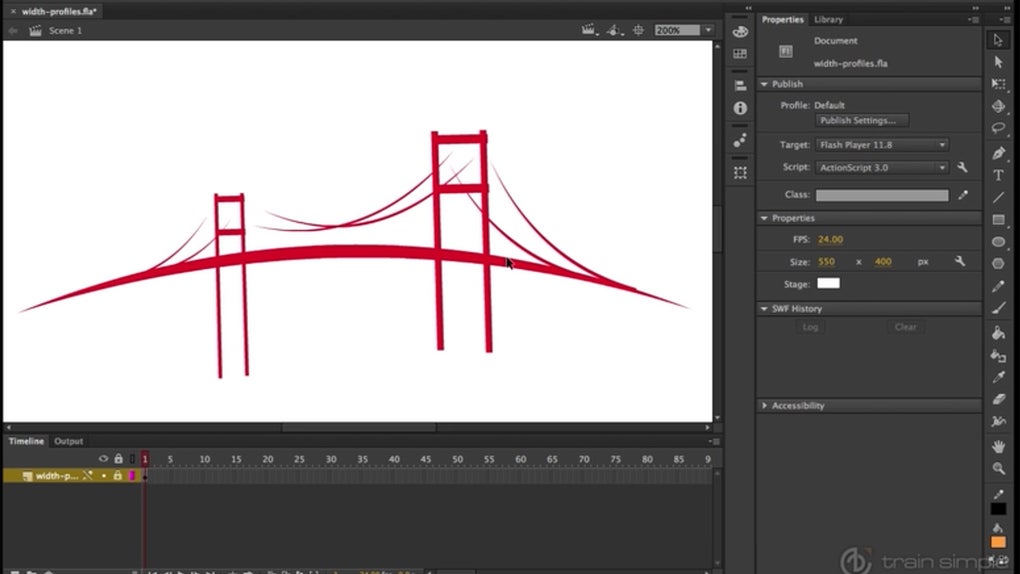Open the Target Flash Player dropdown
The height and width of the screenshot is (574, 1020).
pyautogui.click(x=881, y=145)
